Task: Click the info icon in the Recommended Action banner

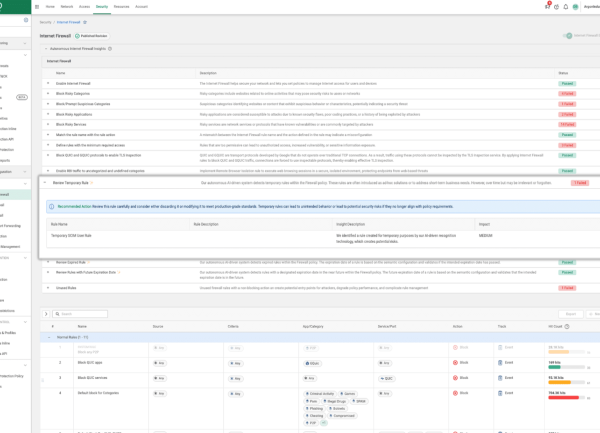Action: click(52, 207)
